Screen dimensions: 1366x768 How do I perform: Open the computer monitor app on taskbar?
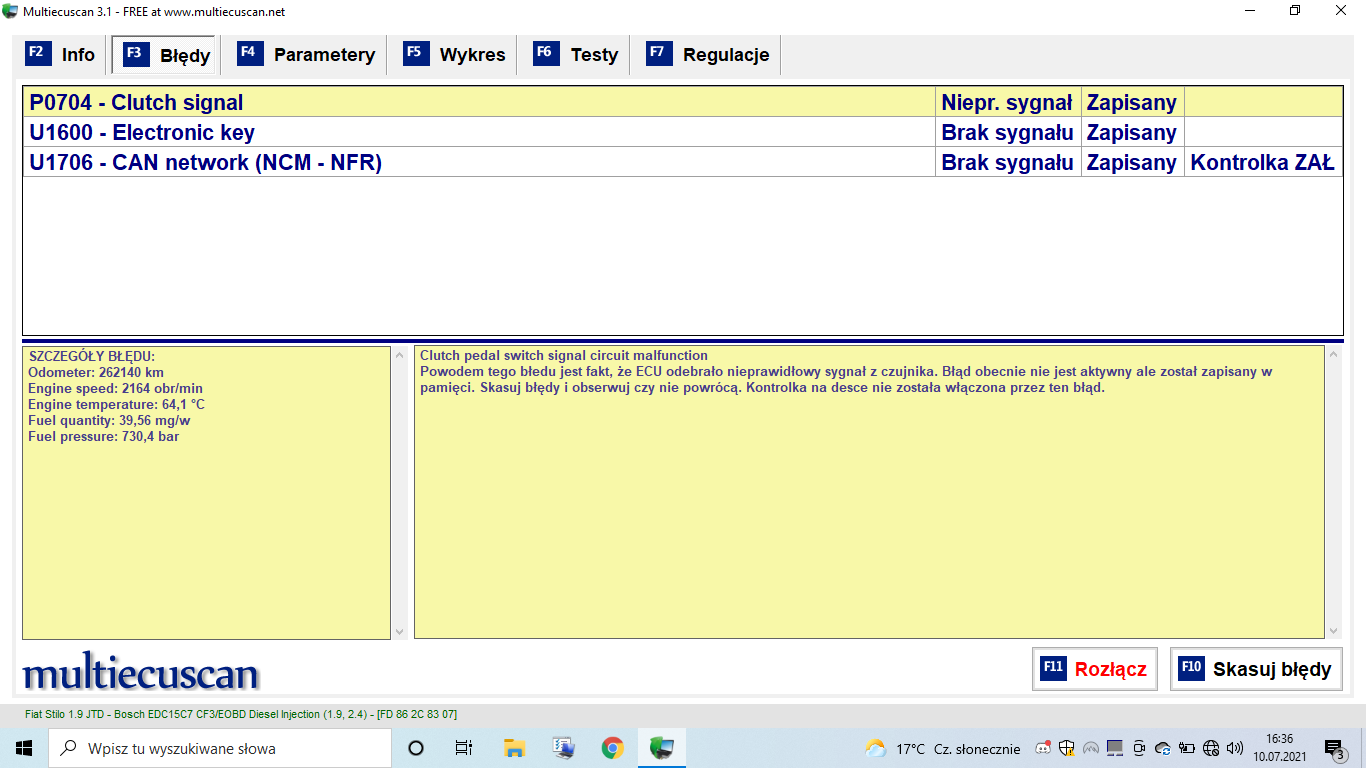(x=563, y=748)
